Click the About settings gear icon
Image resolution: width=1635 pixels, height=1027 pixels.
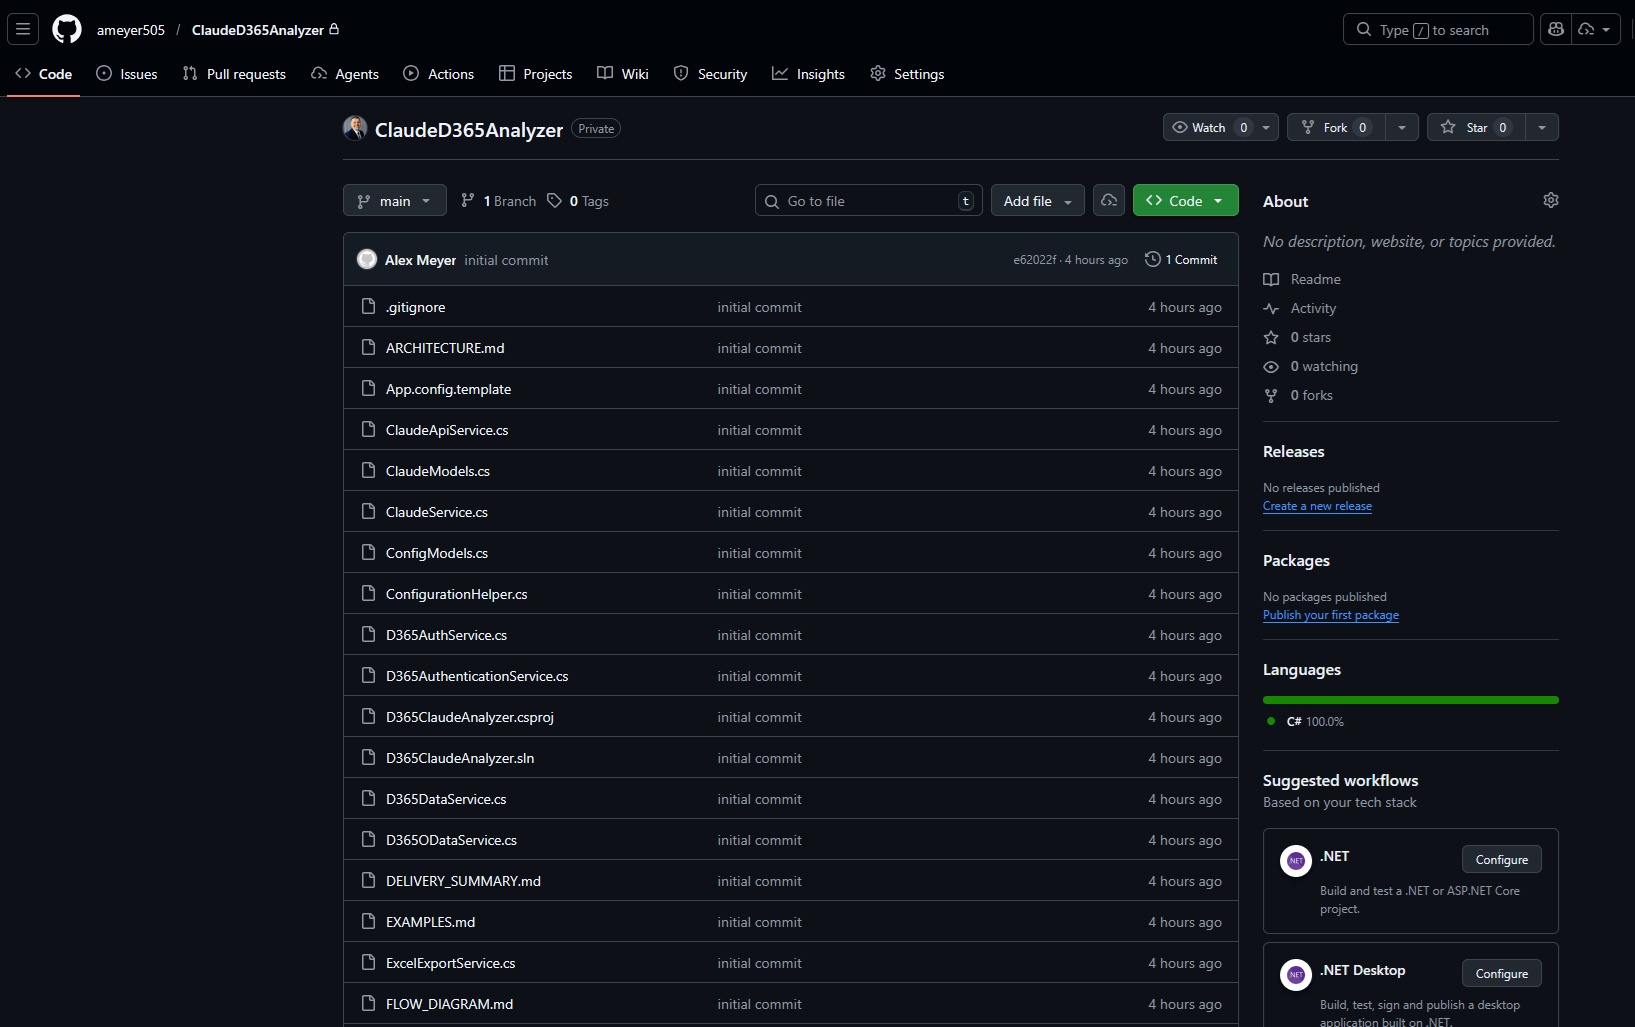pyautogui.click(x=1550, y=201)
